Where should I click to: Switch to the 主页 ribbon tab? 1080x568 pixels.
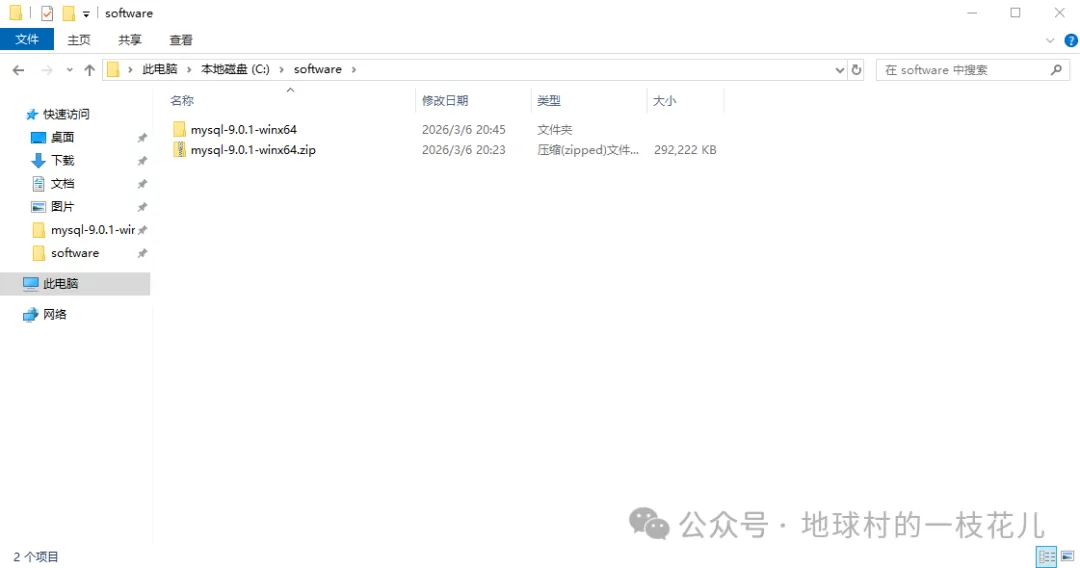point(79,40)
